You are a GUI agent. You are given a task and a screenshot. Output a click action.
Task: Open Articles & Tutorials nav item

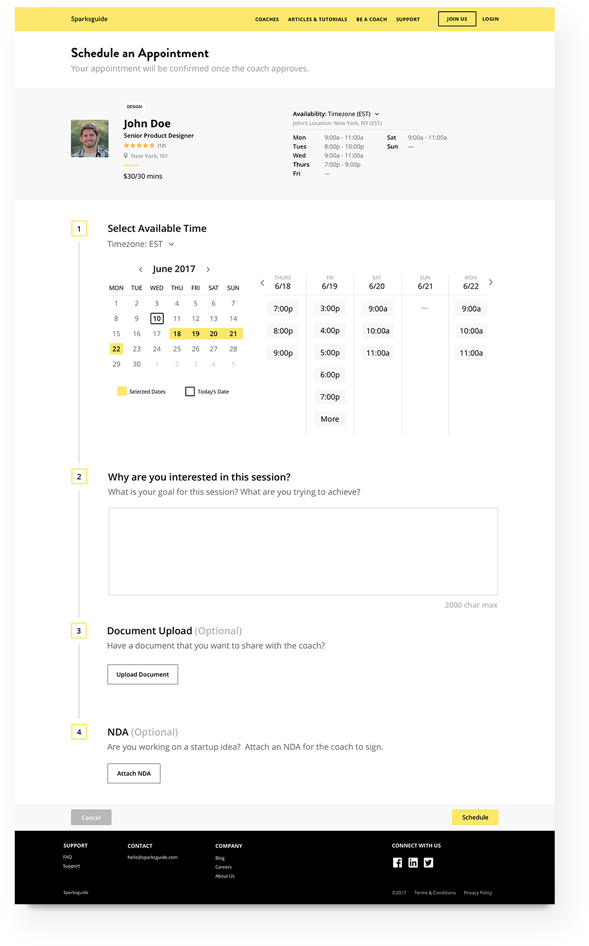[317, 19]
